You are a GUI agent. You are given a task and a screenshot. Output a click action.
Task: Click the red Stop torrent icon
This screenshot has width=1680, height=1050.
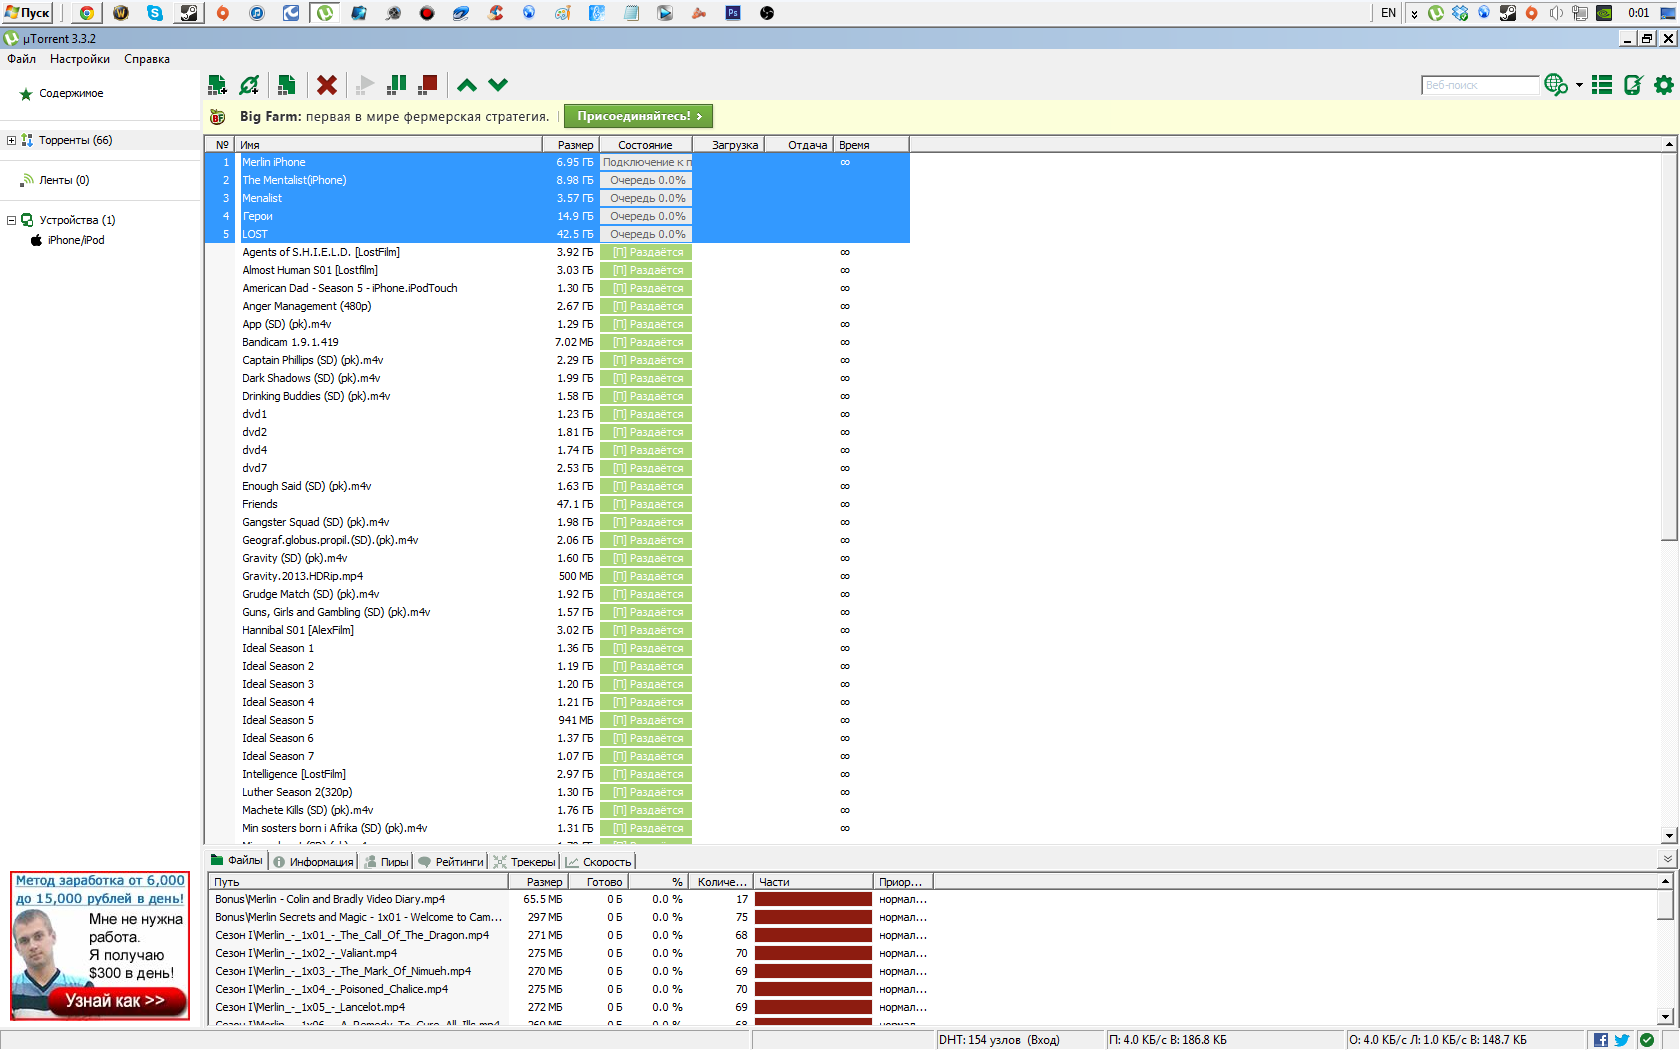[x=428, y=85]
